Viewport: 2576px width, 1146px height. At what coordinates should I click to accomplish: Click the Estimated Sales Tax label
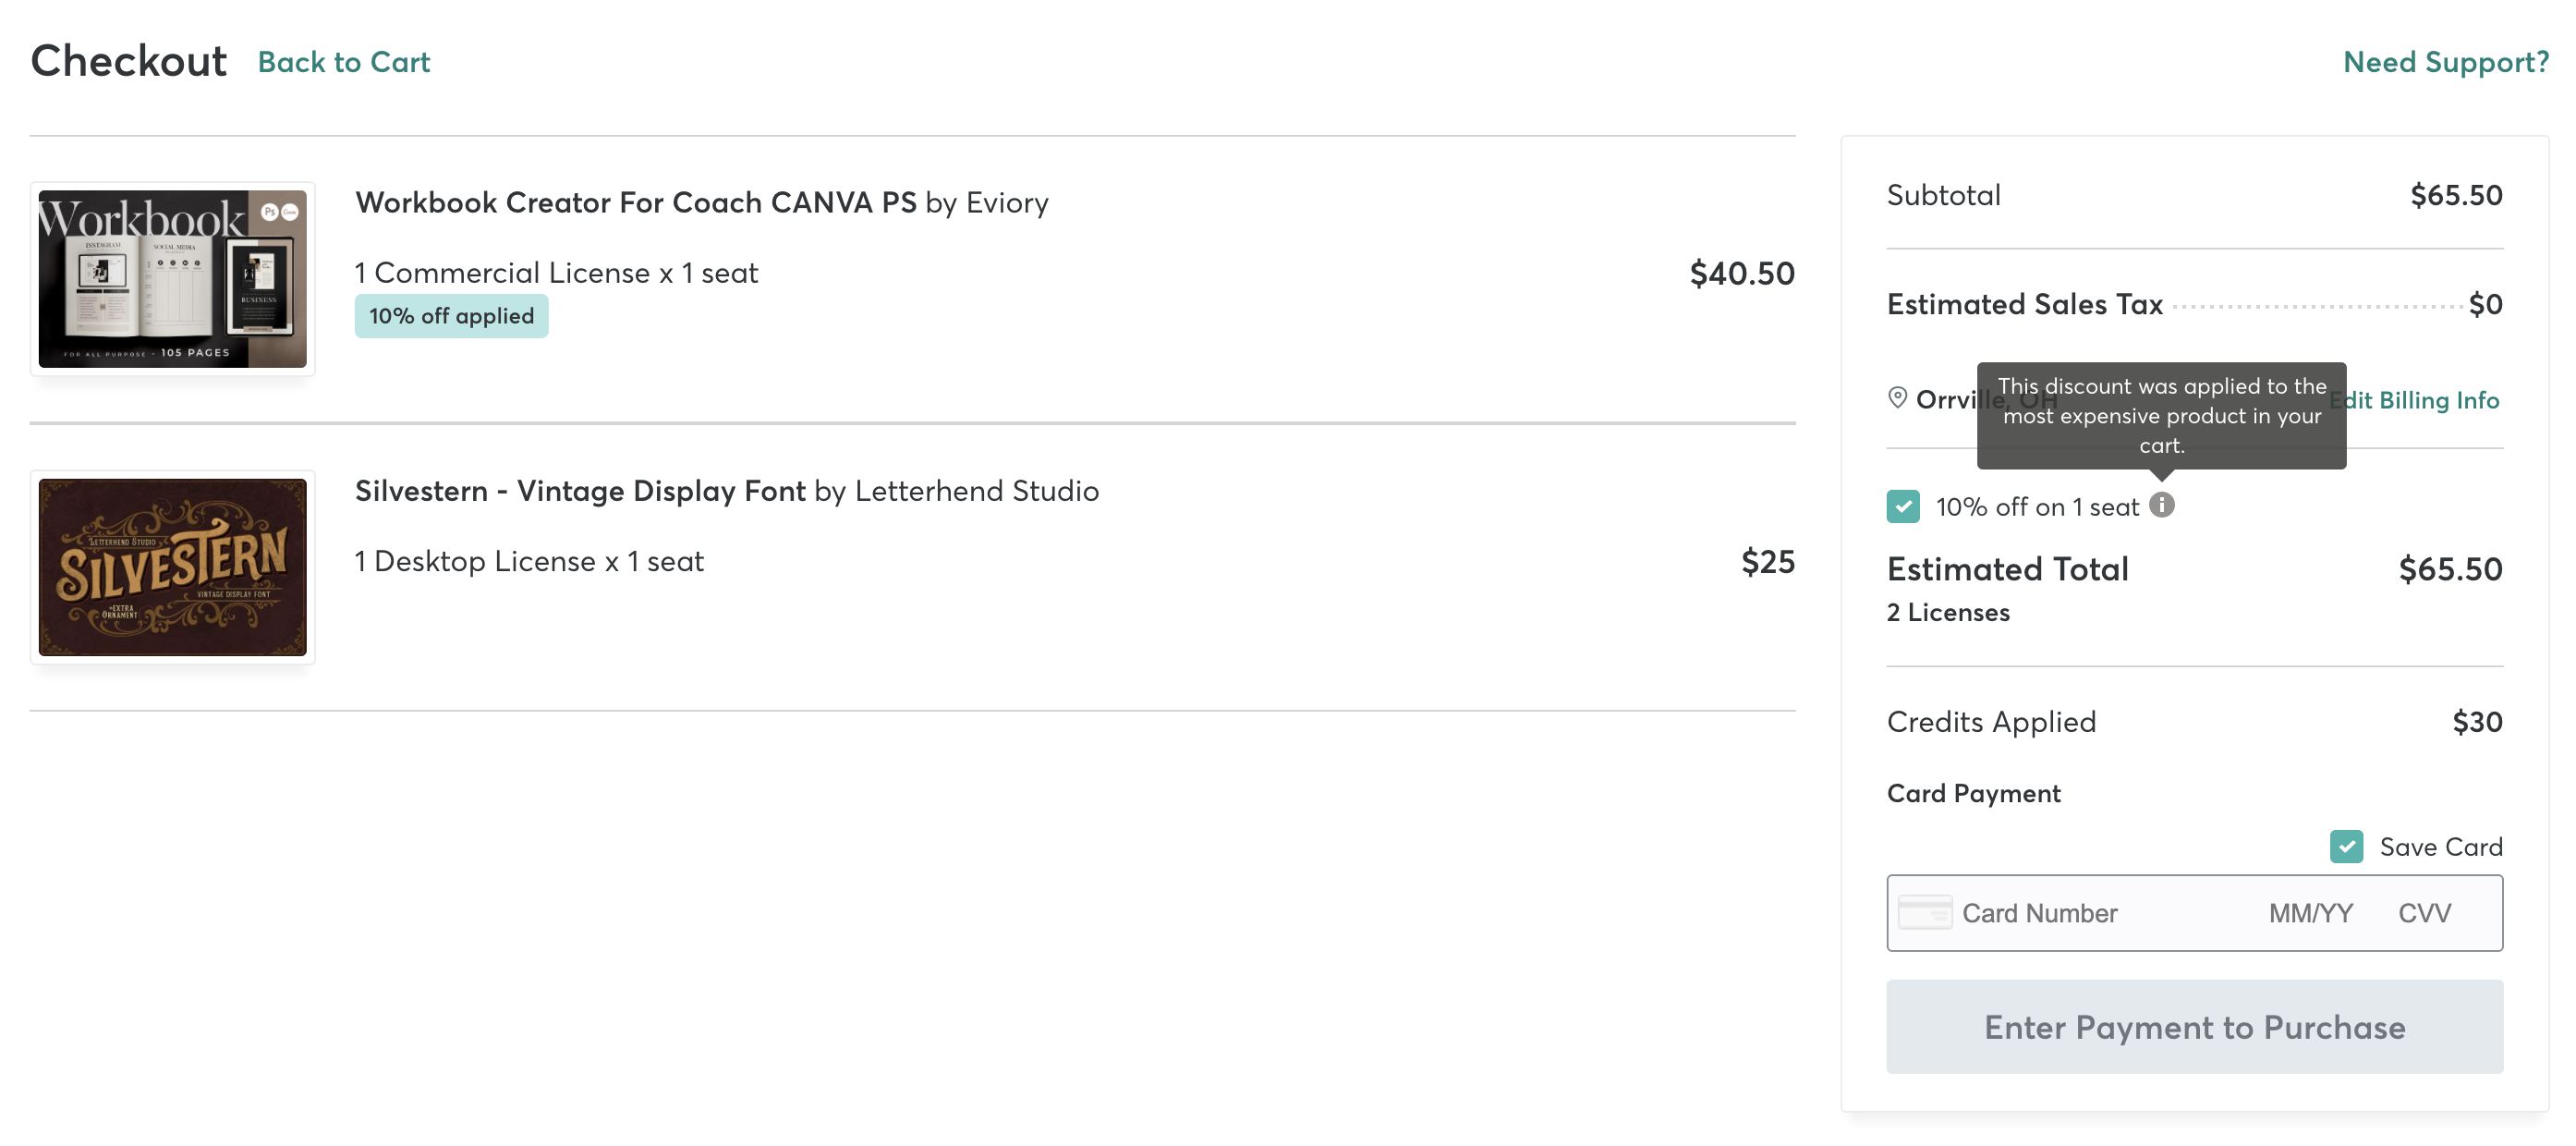click(2024, 304)
